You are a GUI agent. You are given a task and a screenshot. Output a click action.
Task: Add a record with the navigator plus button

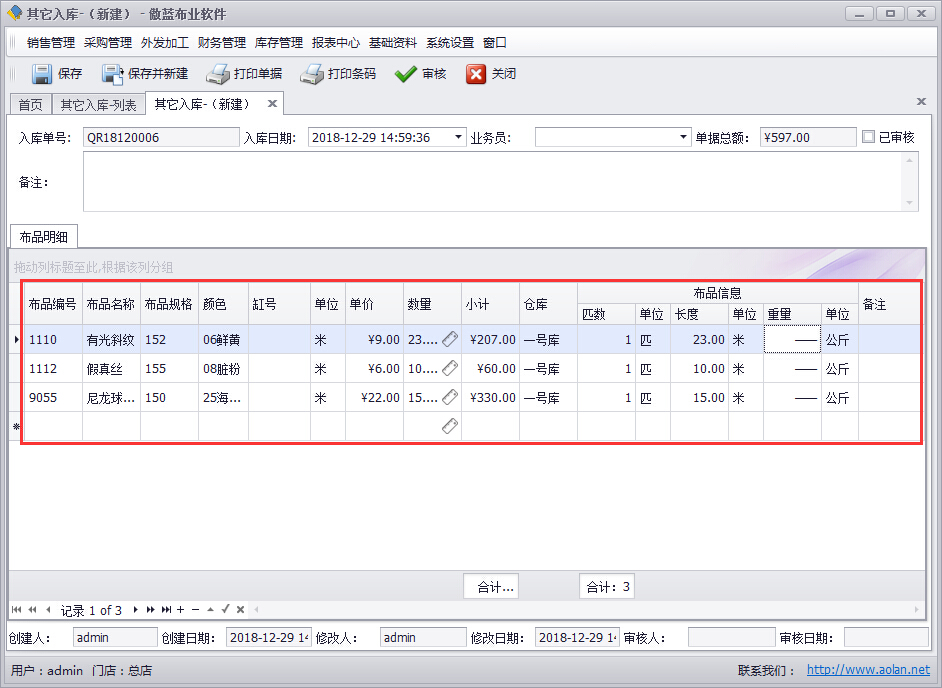click(x=180, y=609)
